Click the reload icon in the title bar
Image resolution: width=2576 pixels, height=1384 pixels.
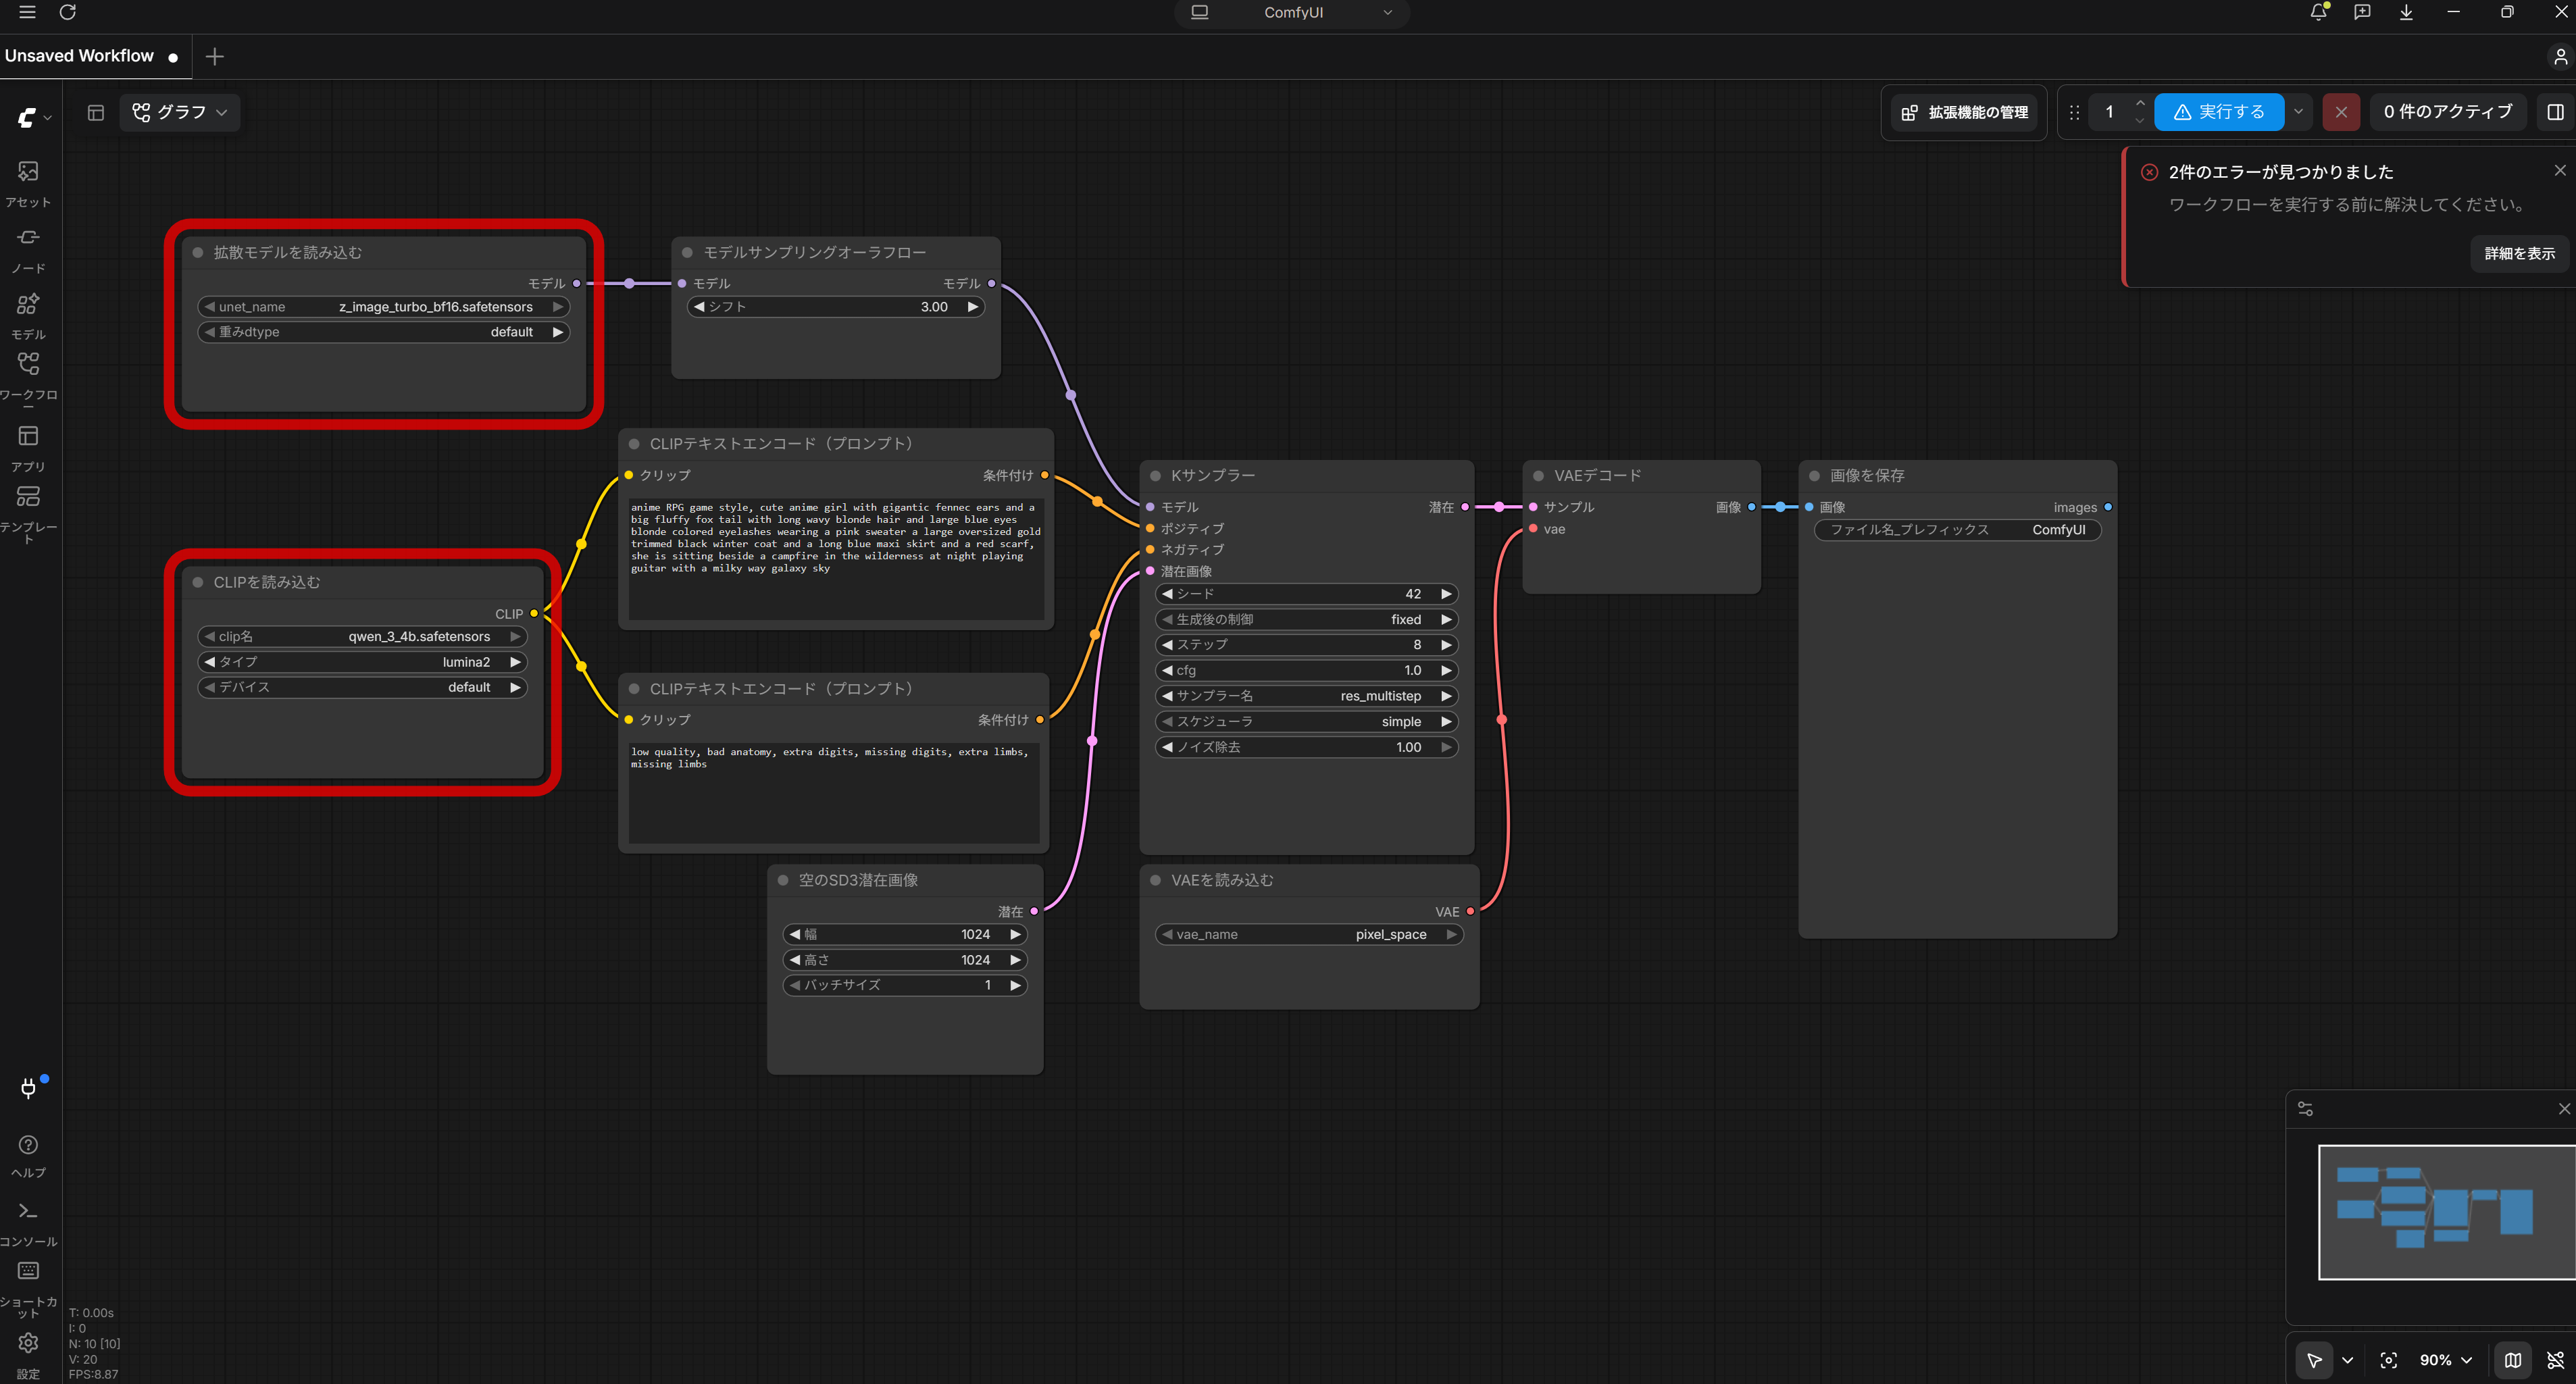(x=68, y=12)
